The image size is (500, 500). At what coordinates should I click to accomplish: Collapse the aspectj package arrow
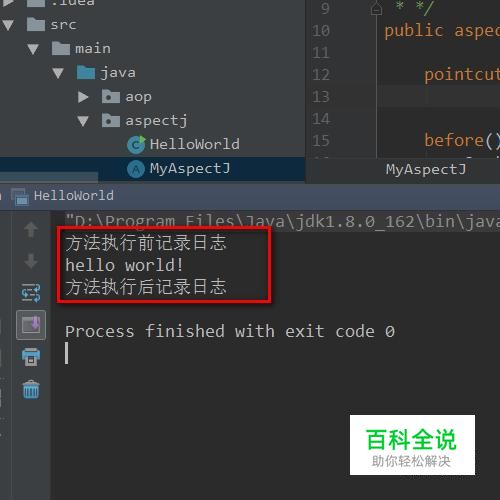tap(83, 121)
